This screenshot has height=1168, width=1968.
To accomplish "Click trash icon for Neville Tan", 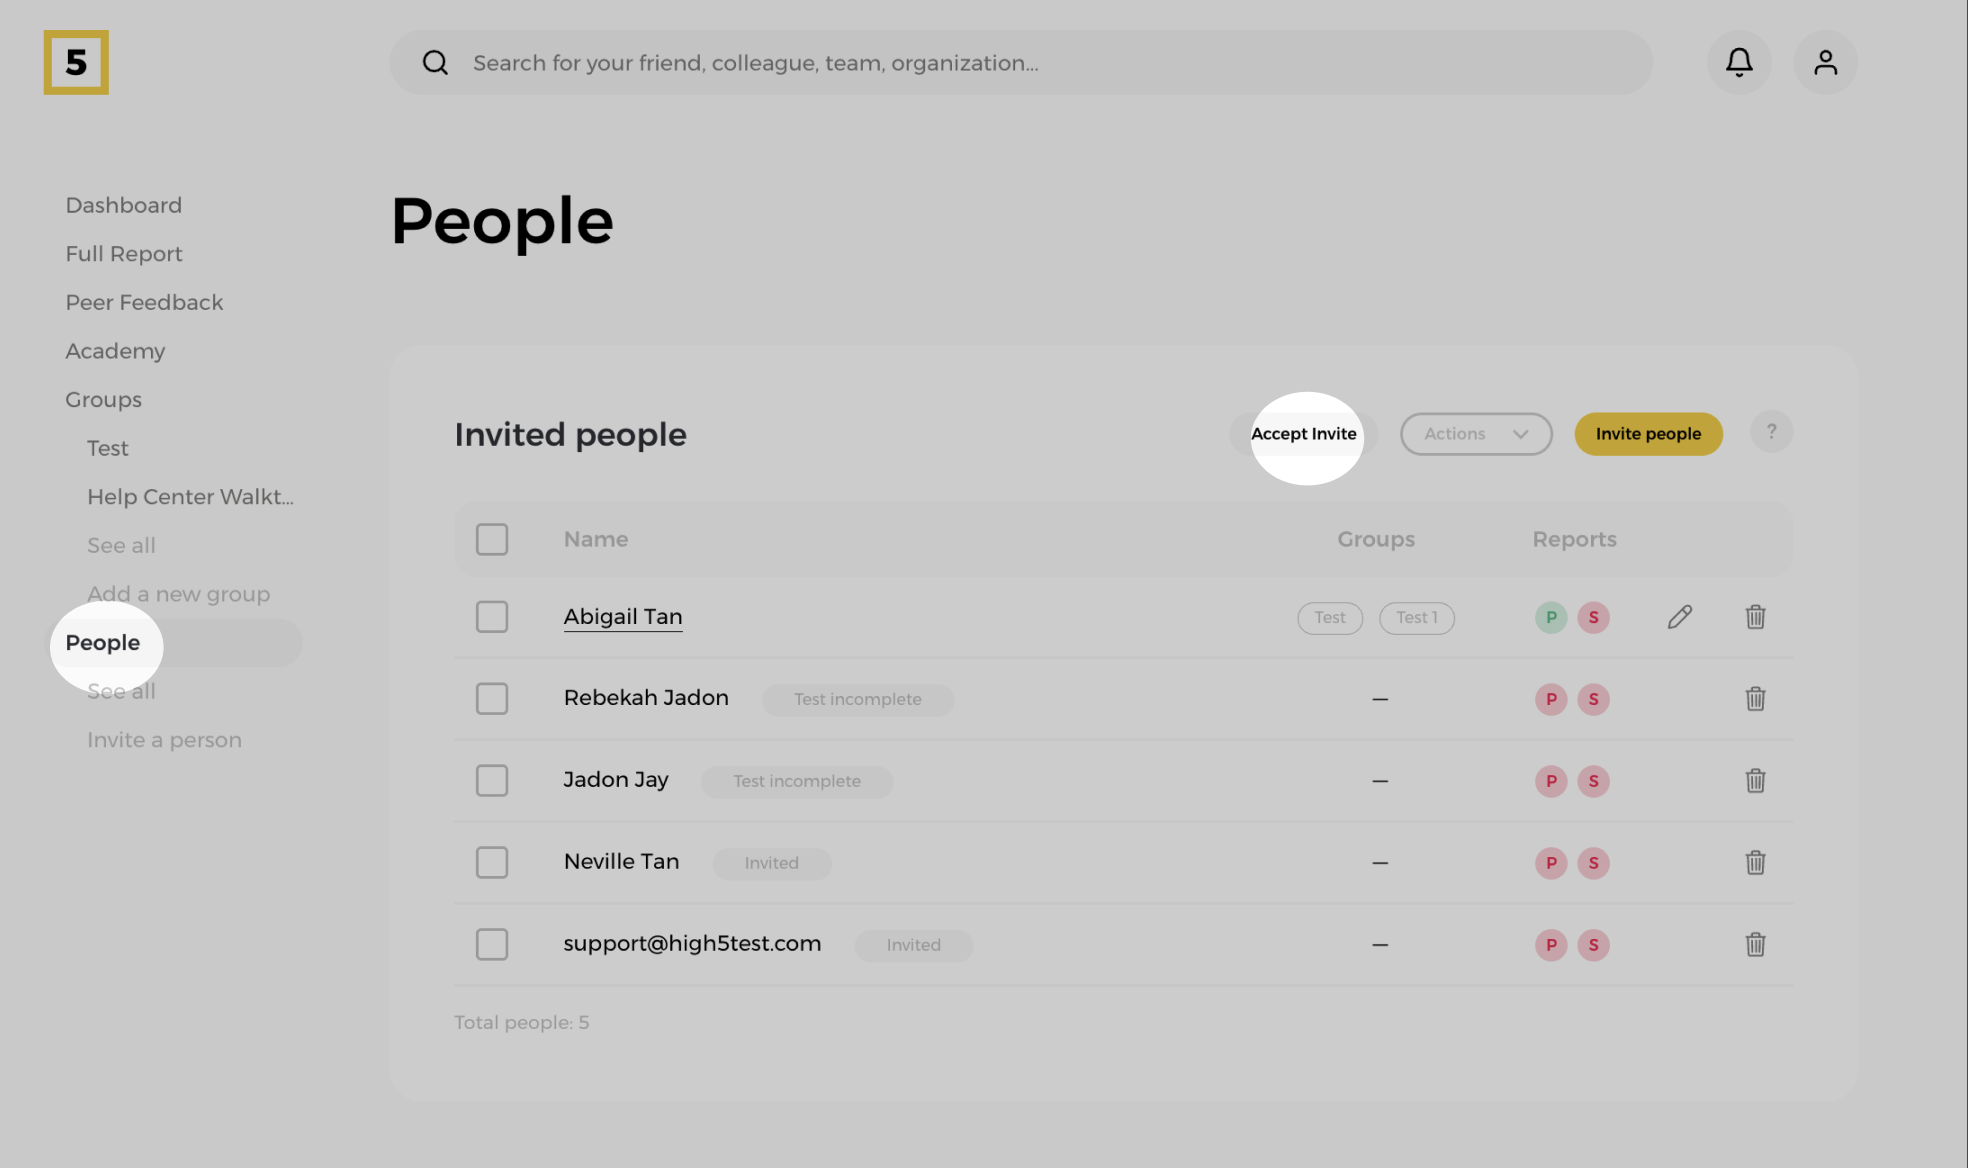I will pyautogui.click(x=1755, y=863).
